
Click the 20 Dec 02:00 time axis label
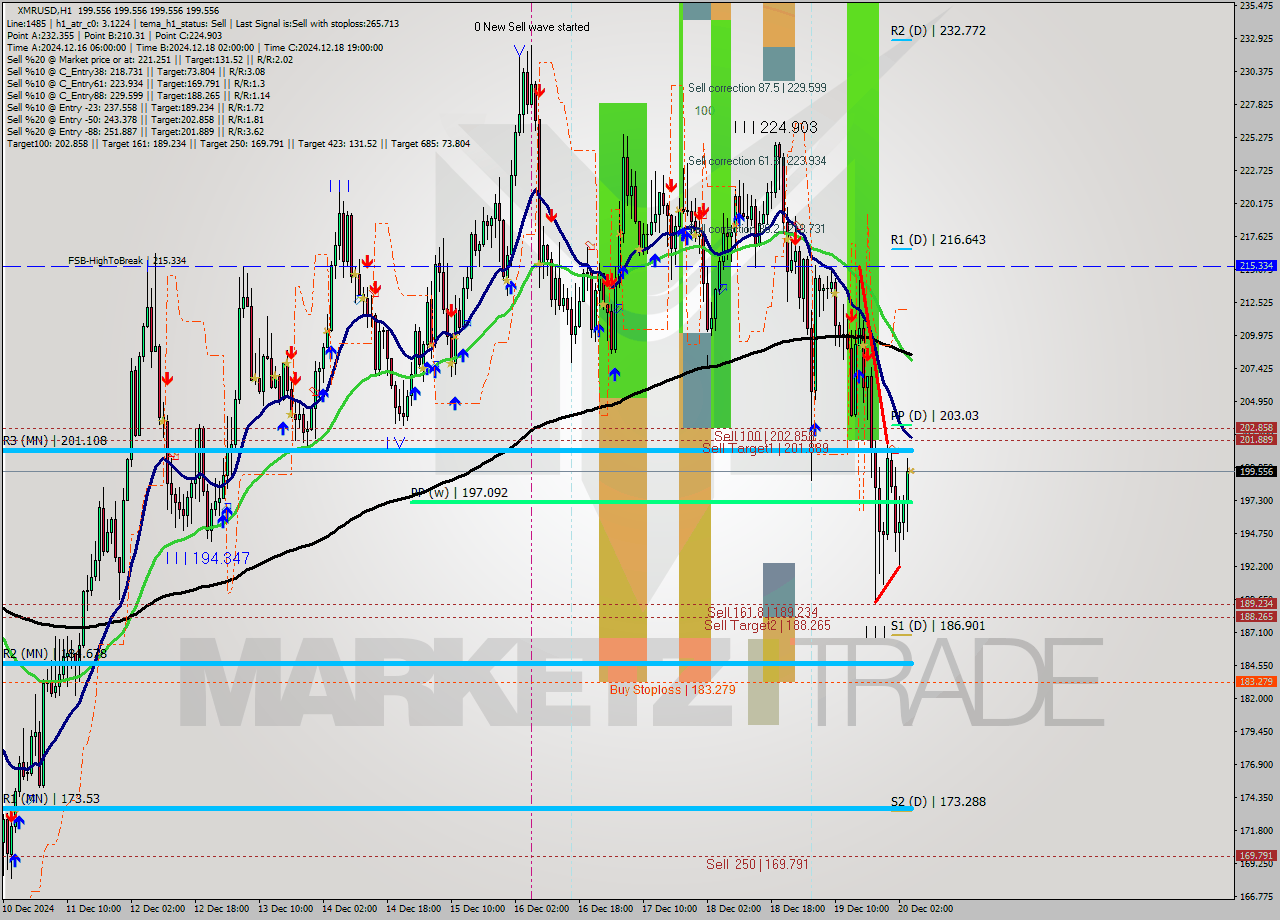(925, 909)
